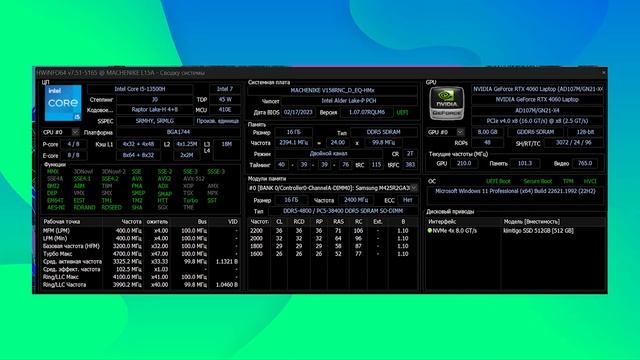Click the green UEFI label beside BIOS version

click(x=402, y=112)
